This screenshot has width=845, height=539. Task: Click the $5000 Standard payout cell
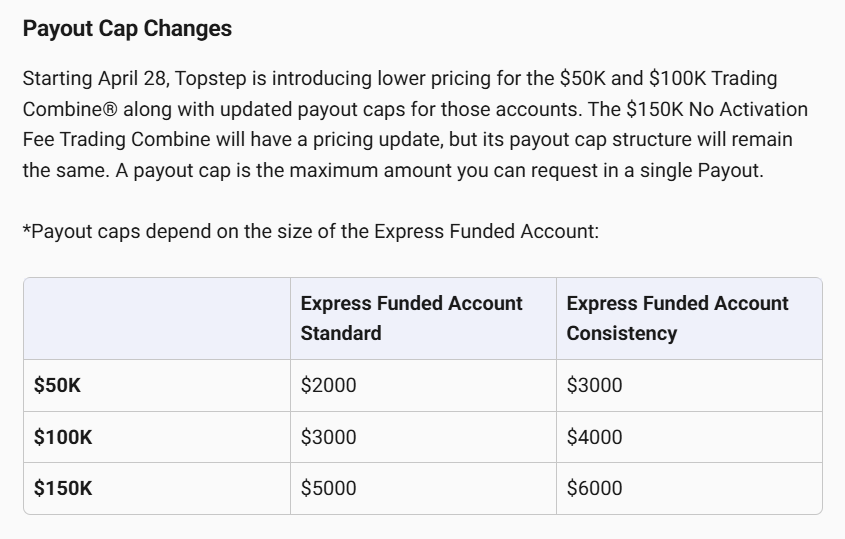423,488
